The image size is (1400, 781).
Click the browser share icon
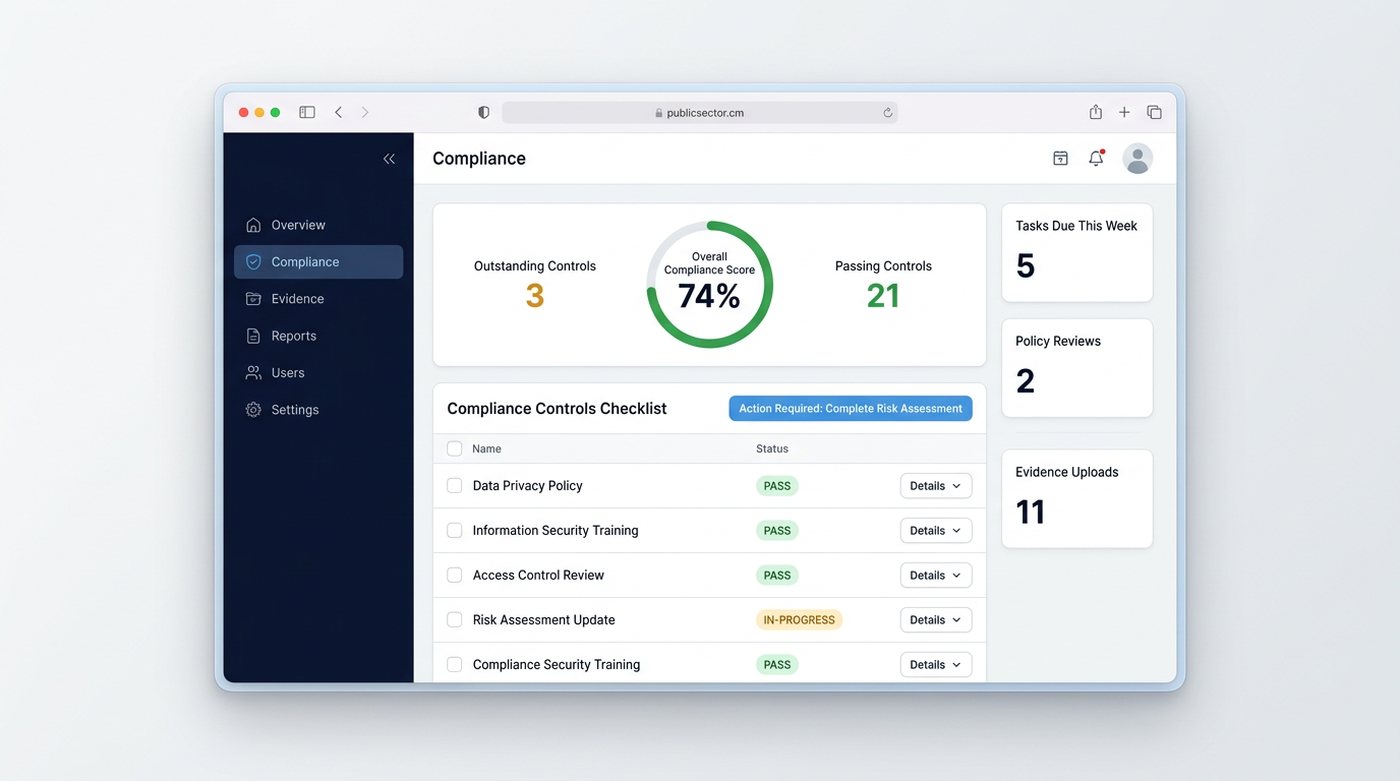point(1096,112)
